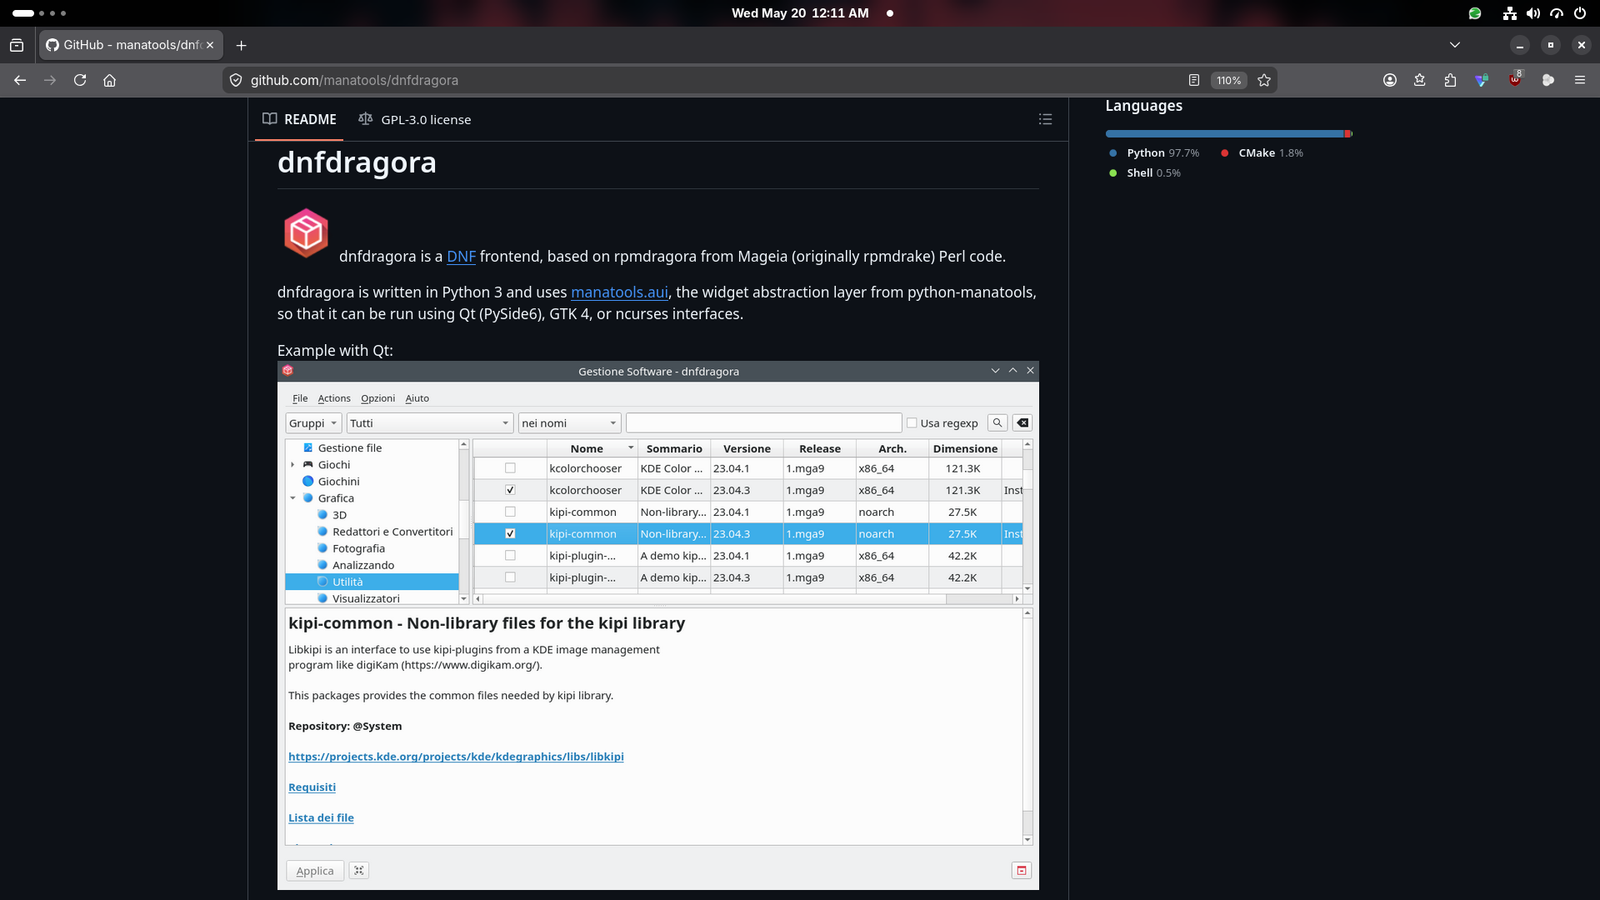Open the 'nei nomi' search-scope dropdown
This screenshot has height=900, width=1600.
569,423
